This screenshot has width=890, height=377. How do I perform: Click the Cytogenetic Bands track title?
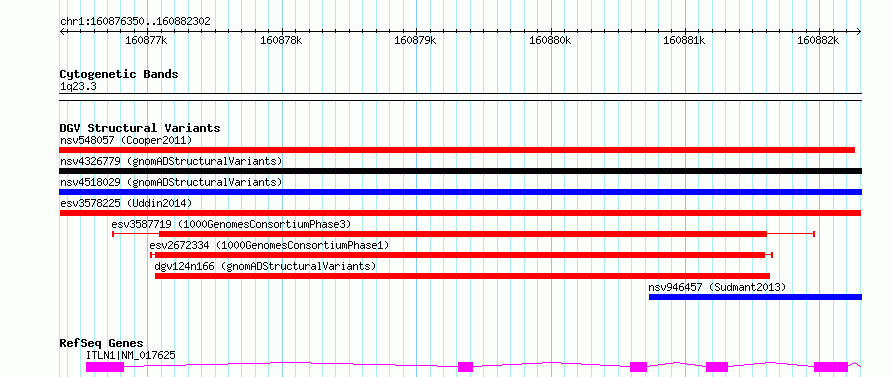[x=119, y=74]
